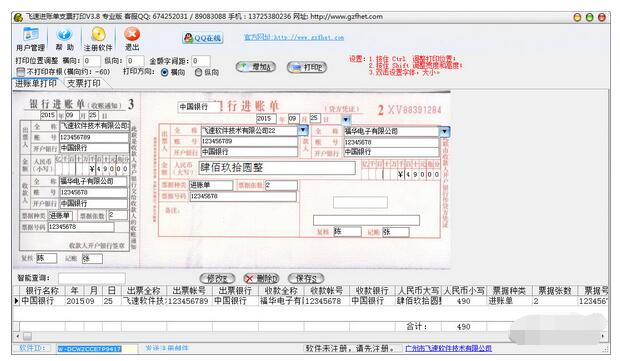
Task: Click the red 退出 exit icon
Action: pos(132,39)
